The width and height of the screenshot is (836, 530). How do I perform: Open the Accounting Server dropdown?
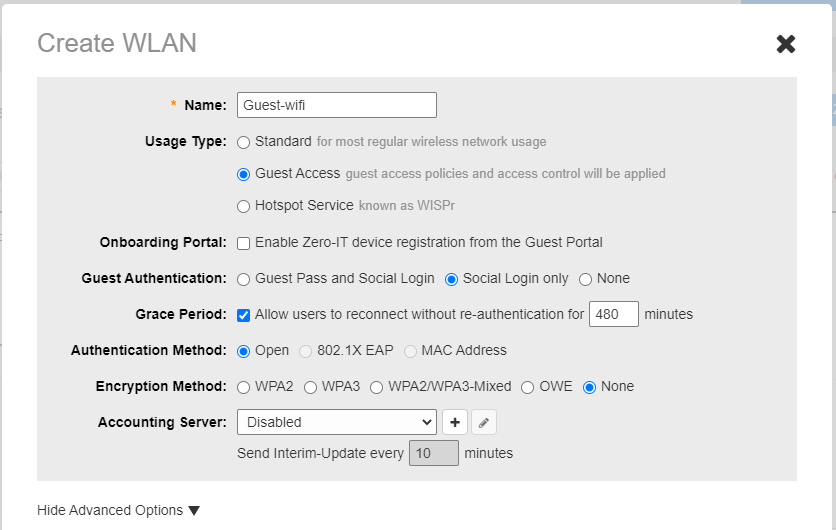[x=336, y=422]
